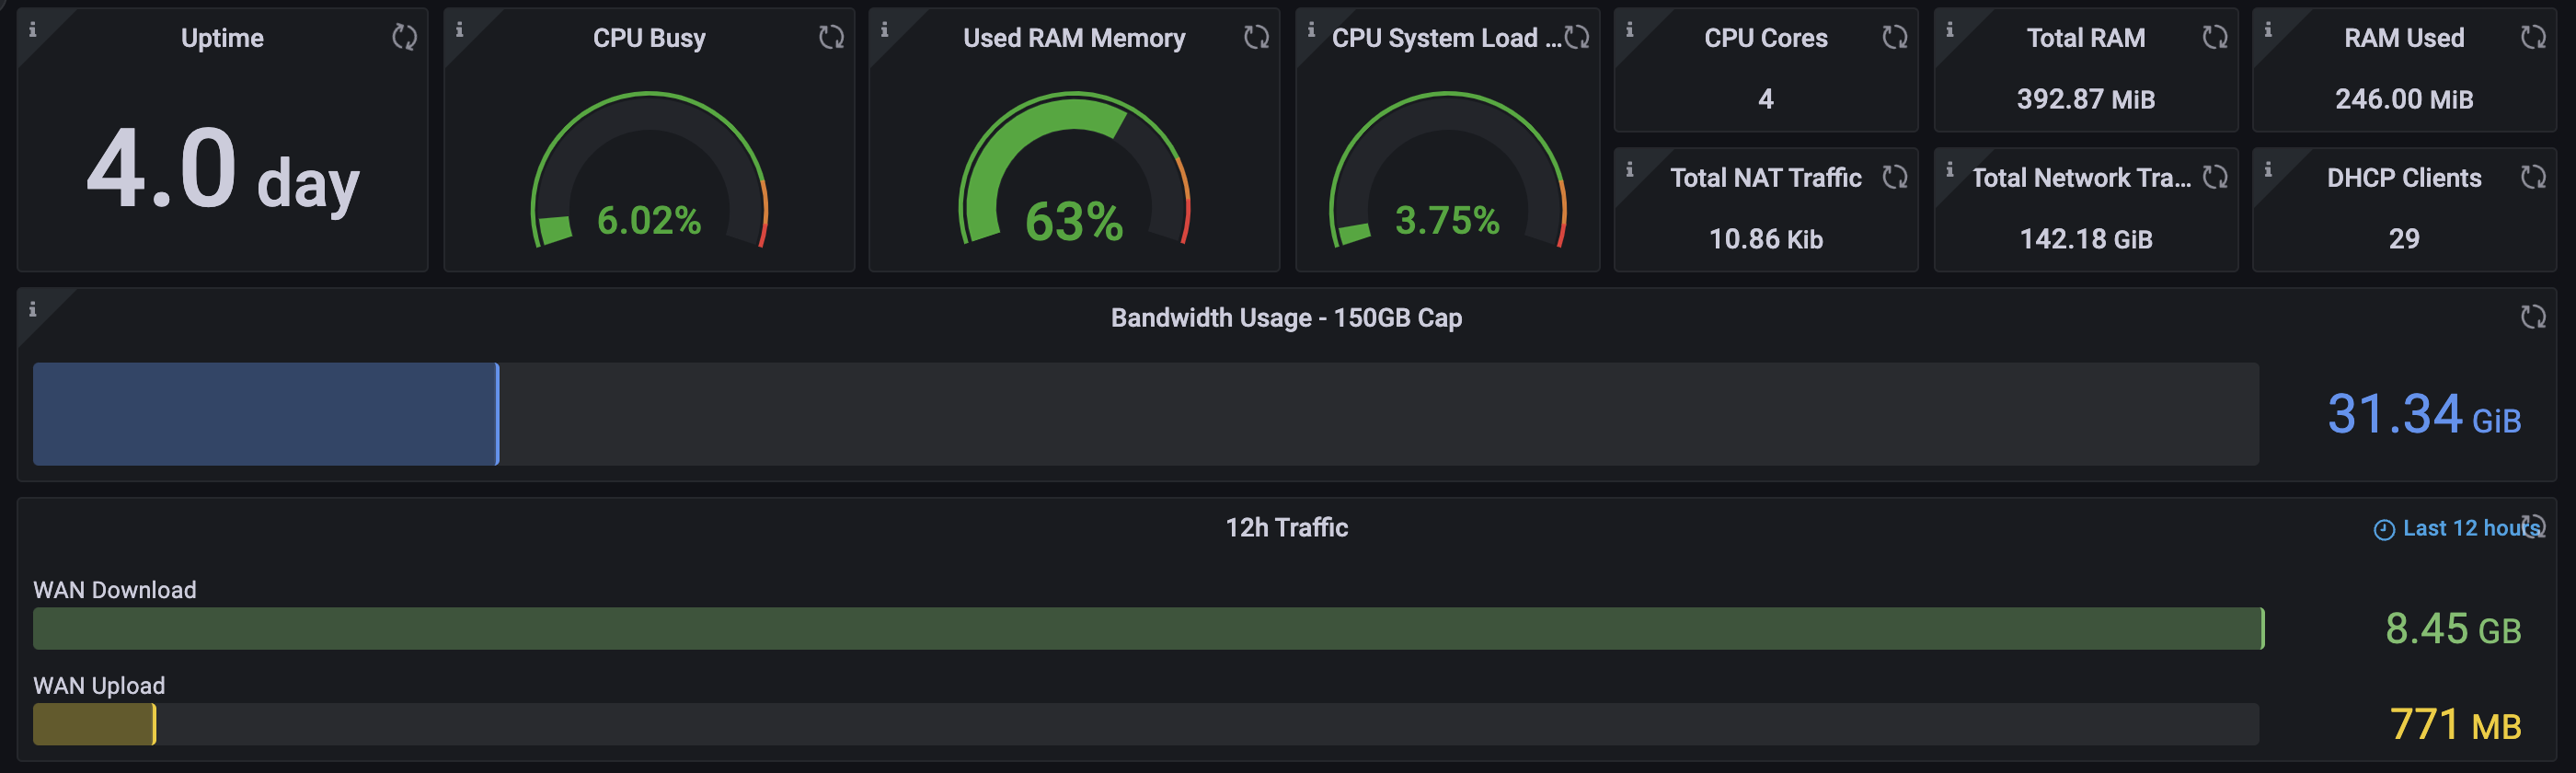2576x773 pixels.
Task: Click the 392.87 MiB Total RAM value
Action: point(2085,99)
